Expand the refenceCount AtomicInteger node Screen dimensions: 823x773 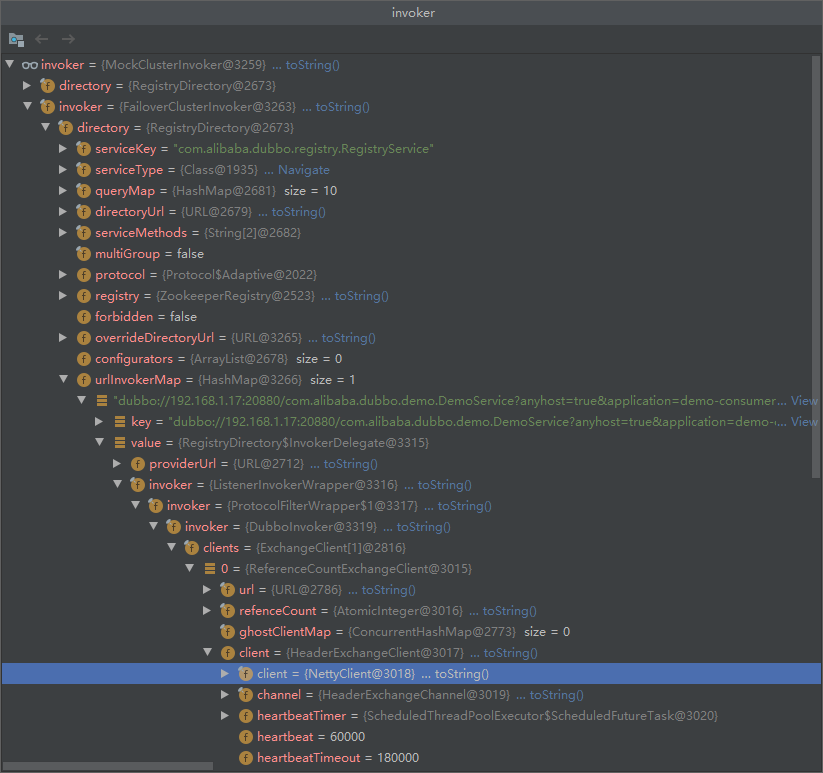(207, 610)
